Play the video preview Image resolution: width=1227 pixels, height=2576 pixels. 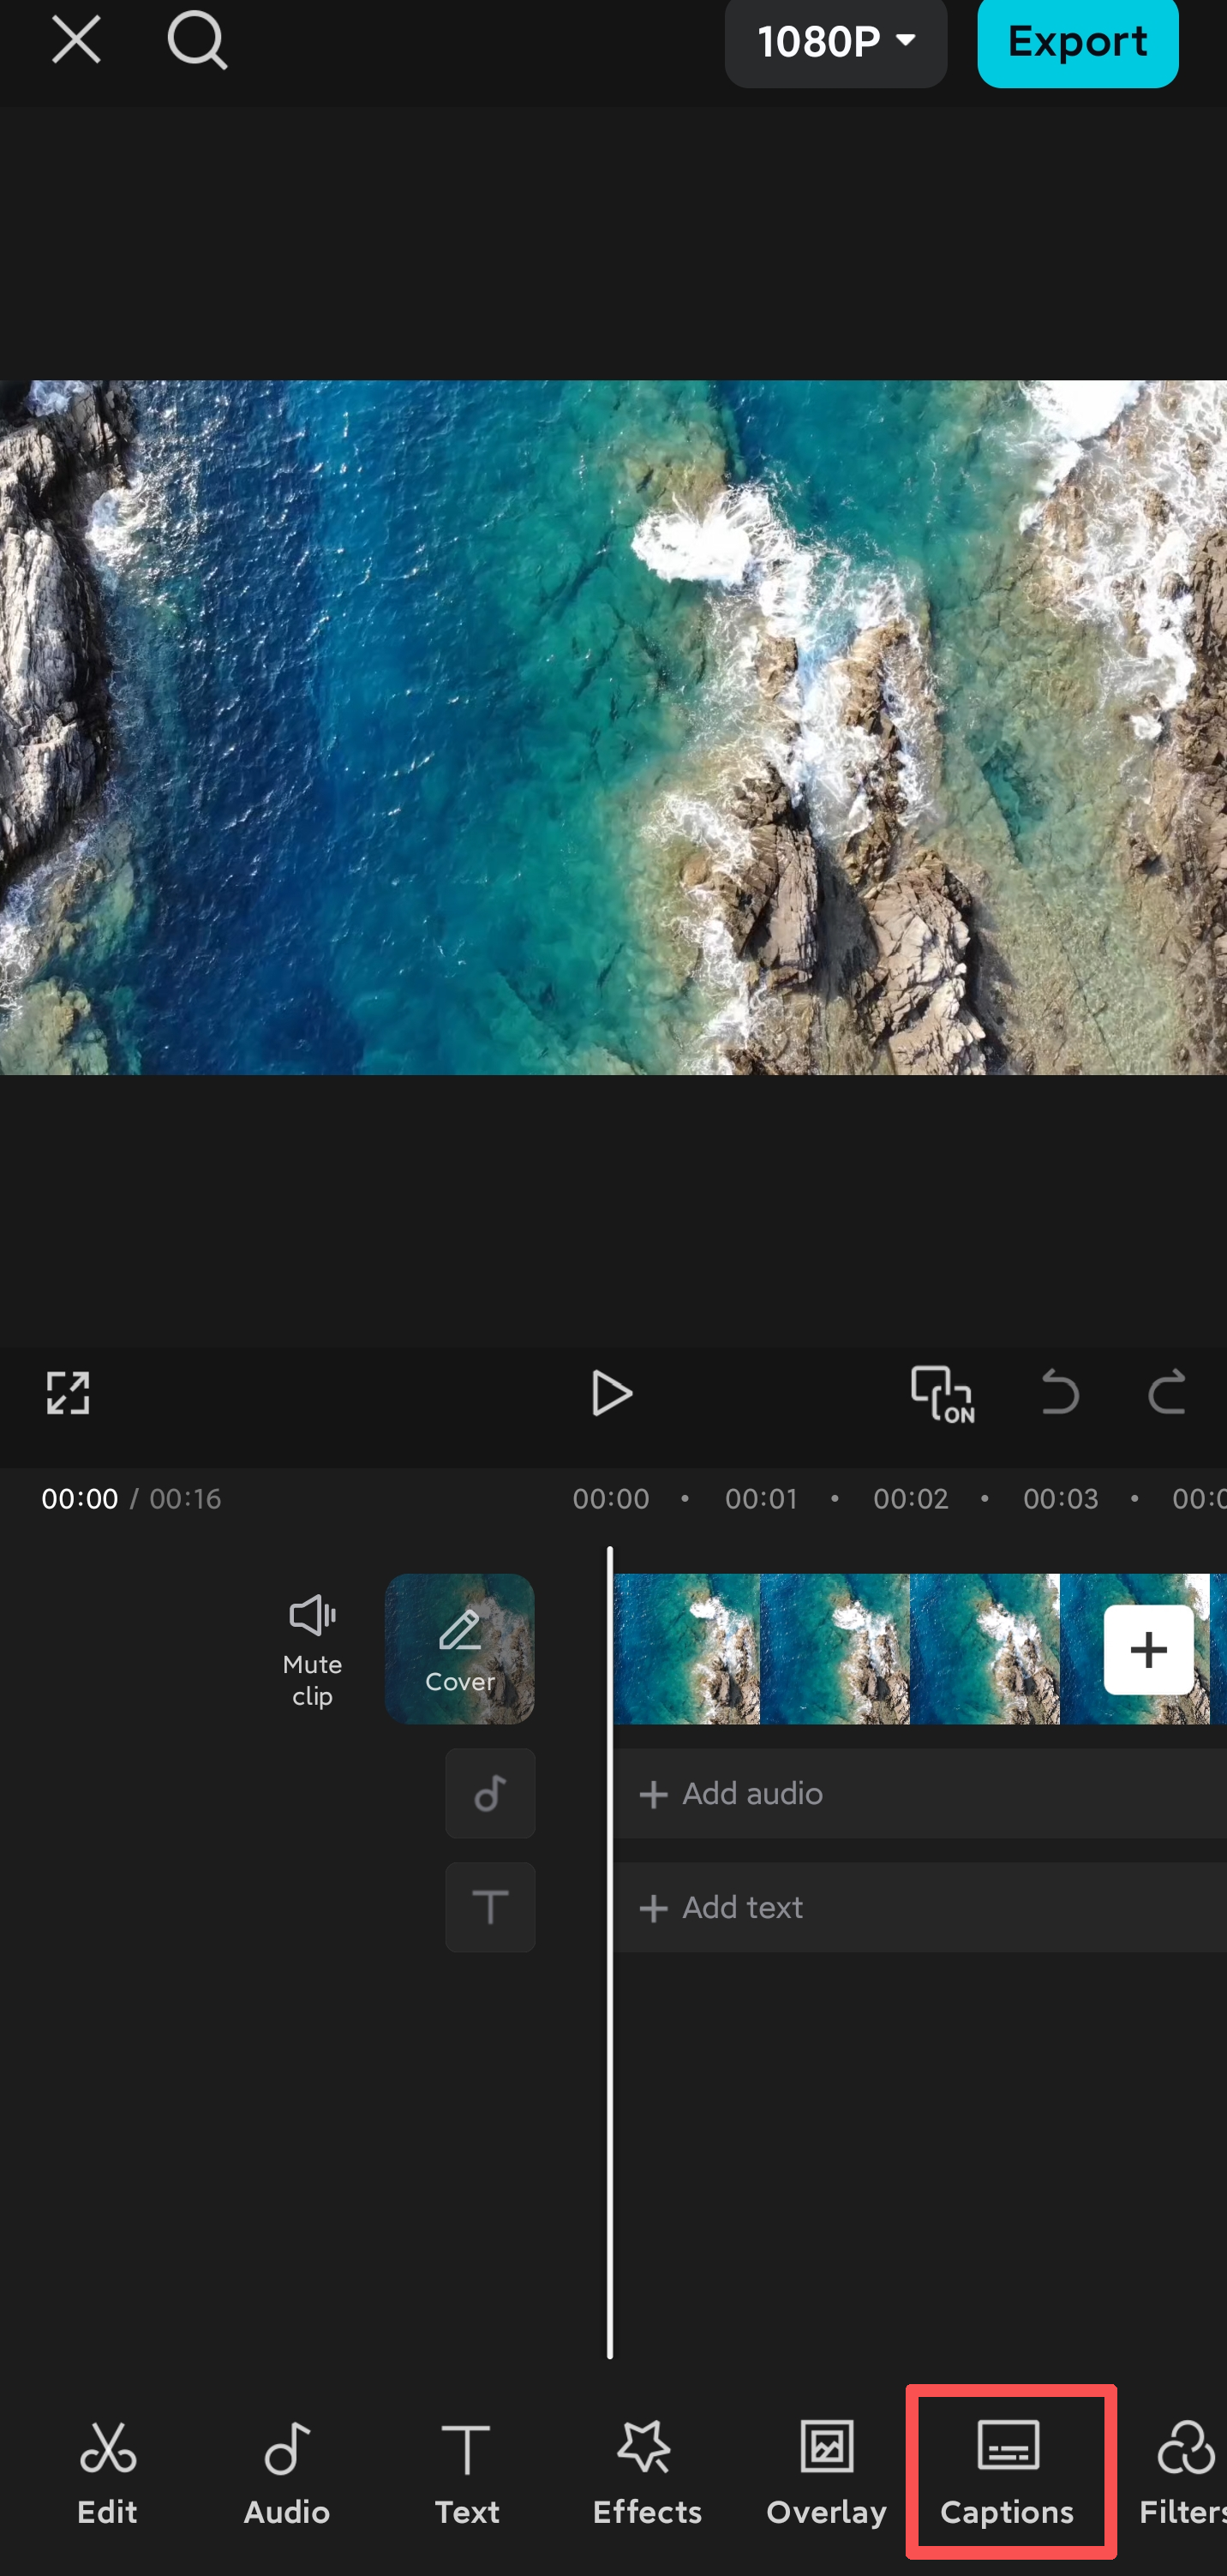(611, 1393)
